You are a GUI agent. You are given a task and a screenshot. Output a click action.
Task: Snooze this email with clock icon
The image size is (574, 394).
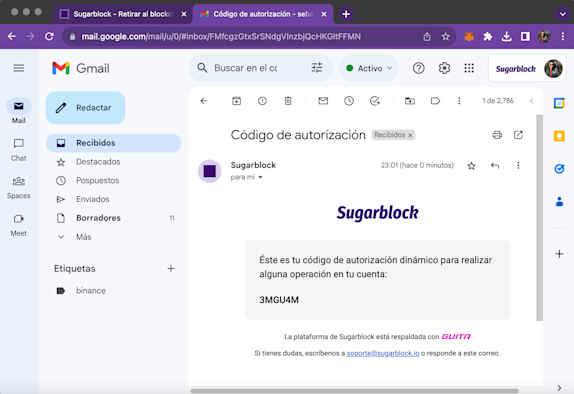coord(349,101)
